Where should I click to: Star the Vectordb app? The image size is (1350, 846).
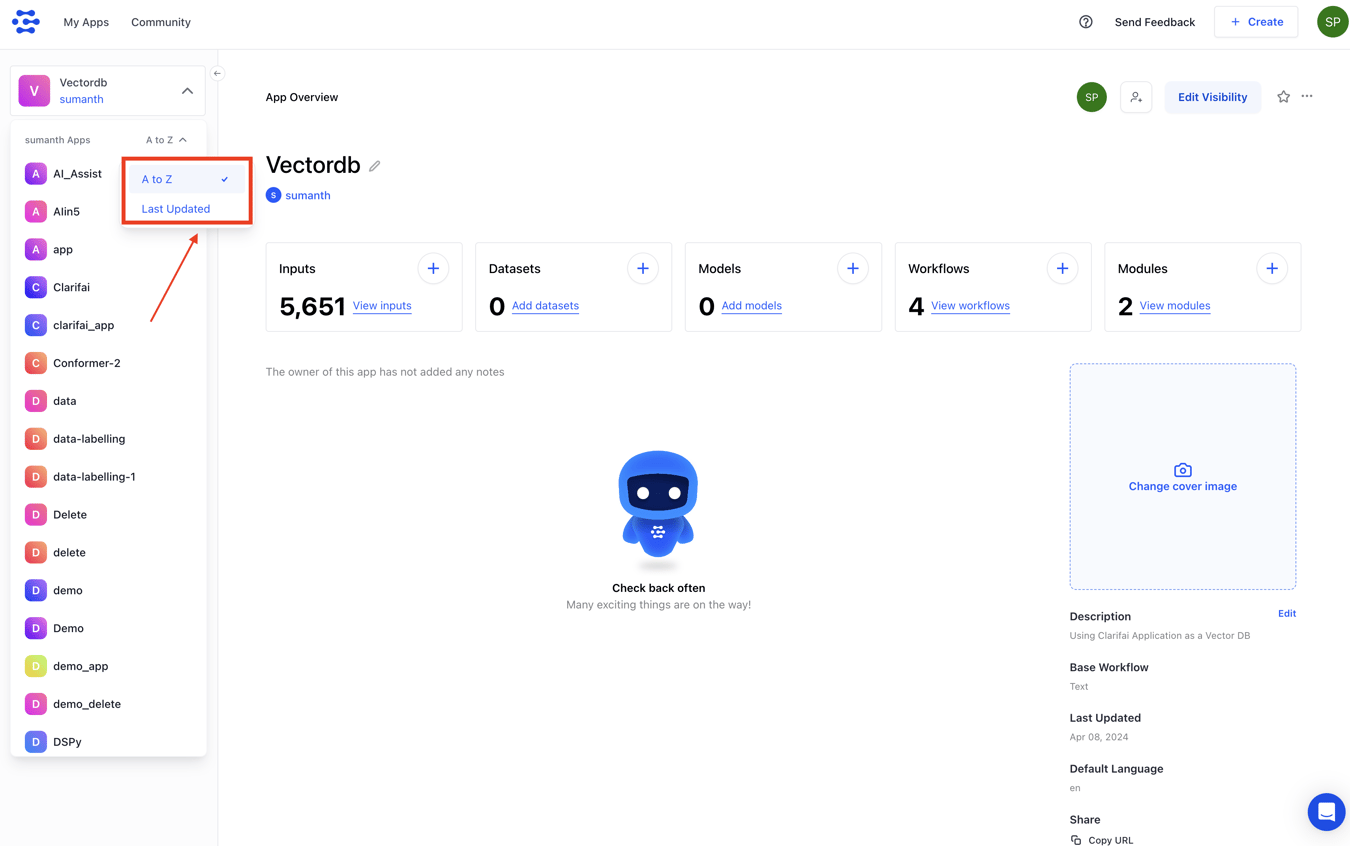pyautogui.click(x=1283, y=97)
